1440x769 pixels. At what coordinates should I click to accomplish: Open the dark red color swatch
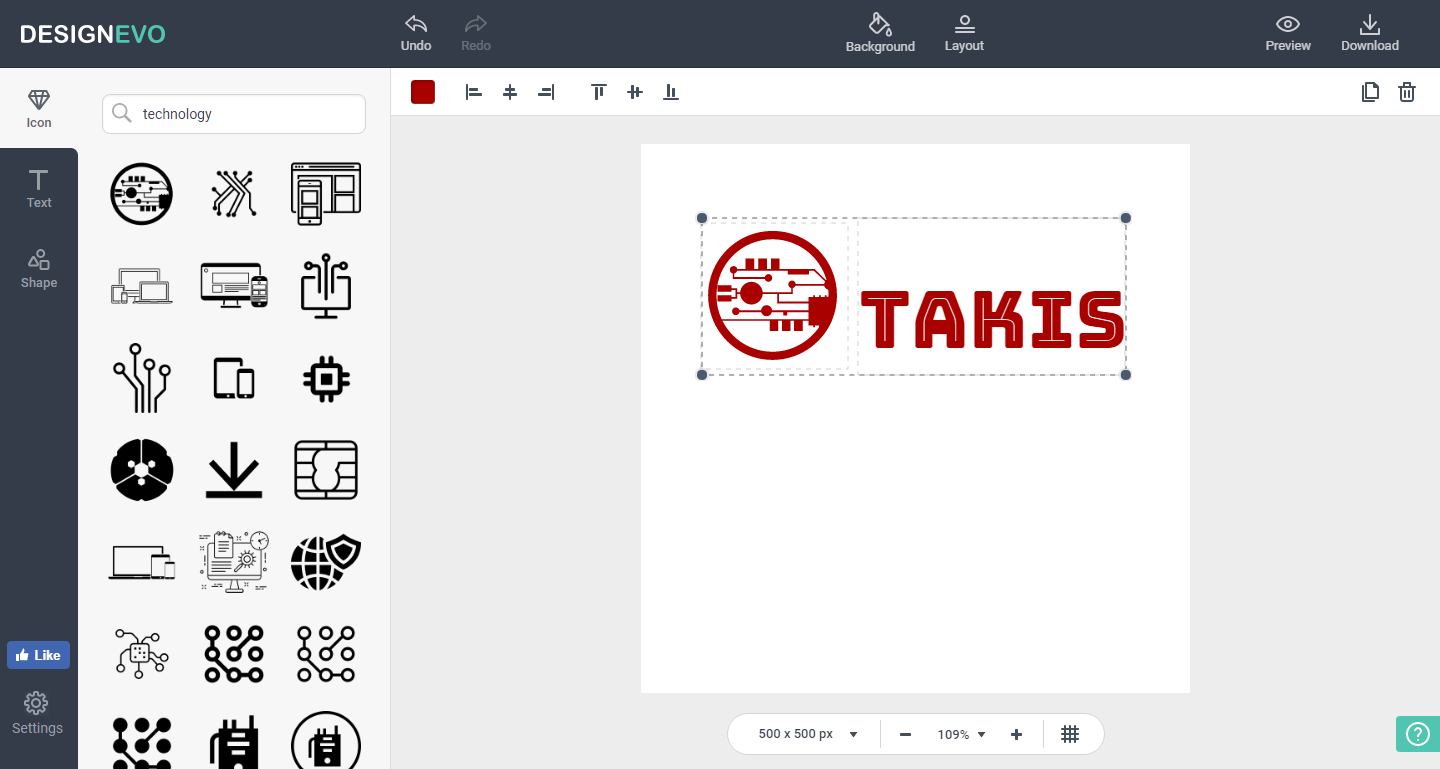(423, 92)
